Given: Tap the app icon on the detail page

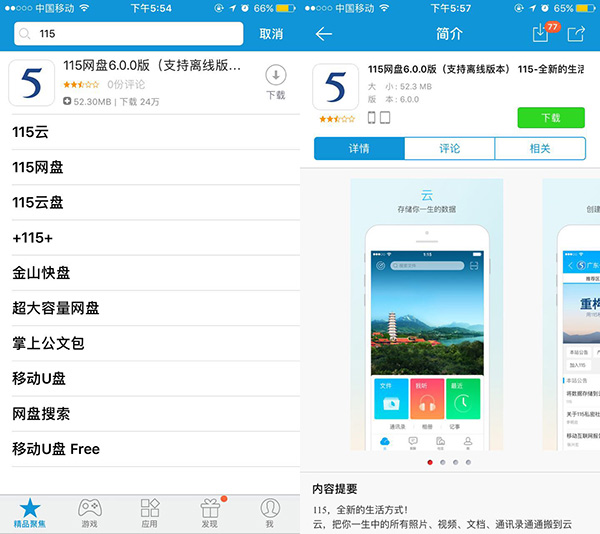Looking at the screenshot, I should (336, 87).
